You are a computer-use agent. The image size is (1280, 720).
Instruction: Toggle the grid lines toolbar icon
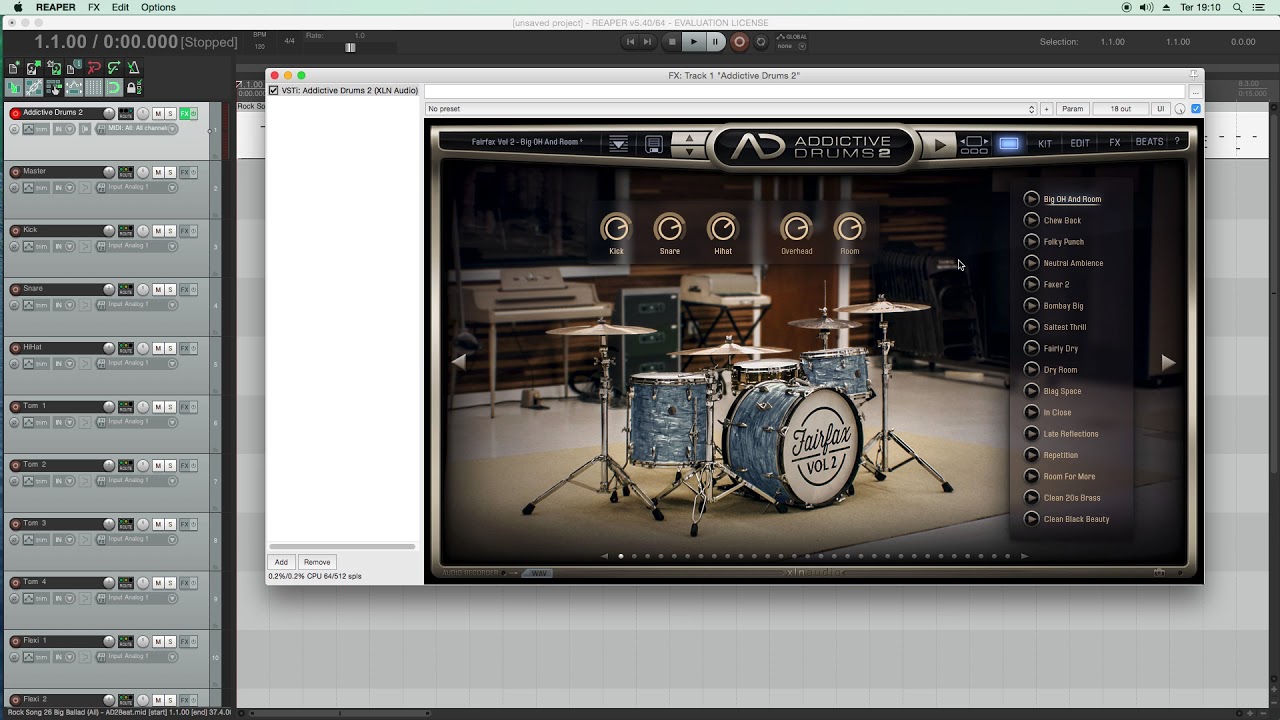[94, 88]
